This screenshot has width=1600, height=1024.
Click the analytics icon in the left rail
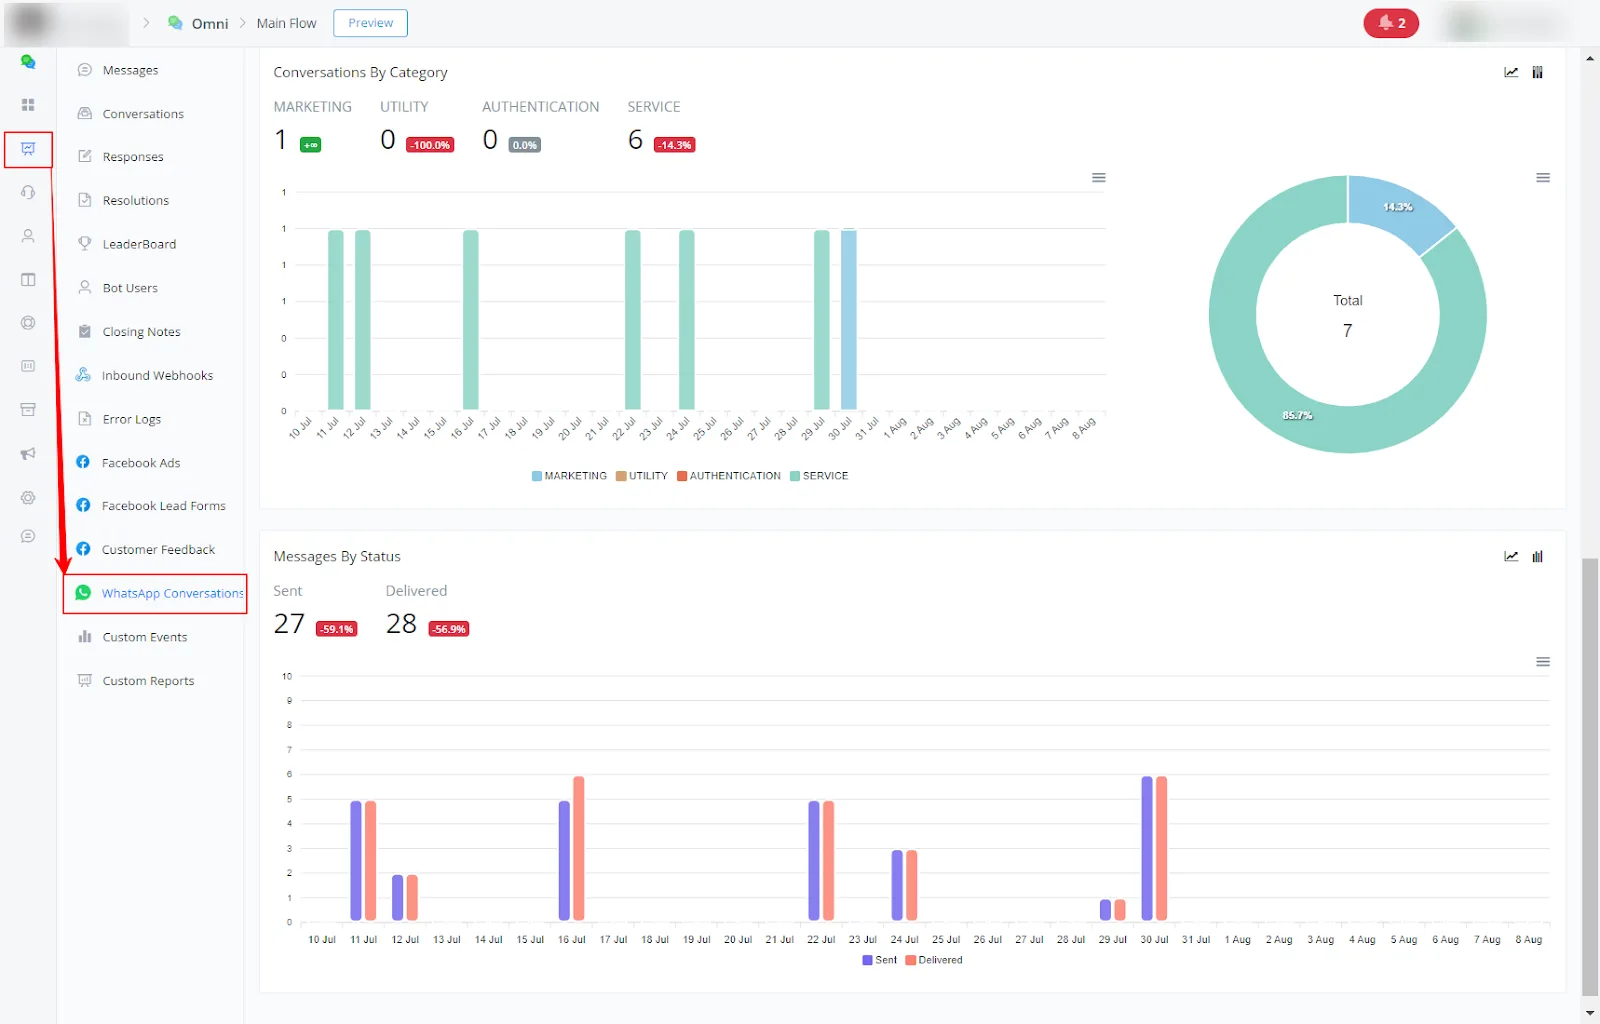point(28,149)
